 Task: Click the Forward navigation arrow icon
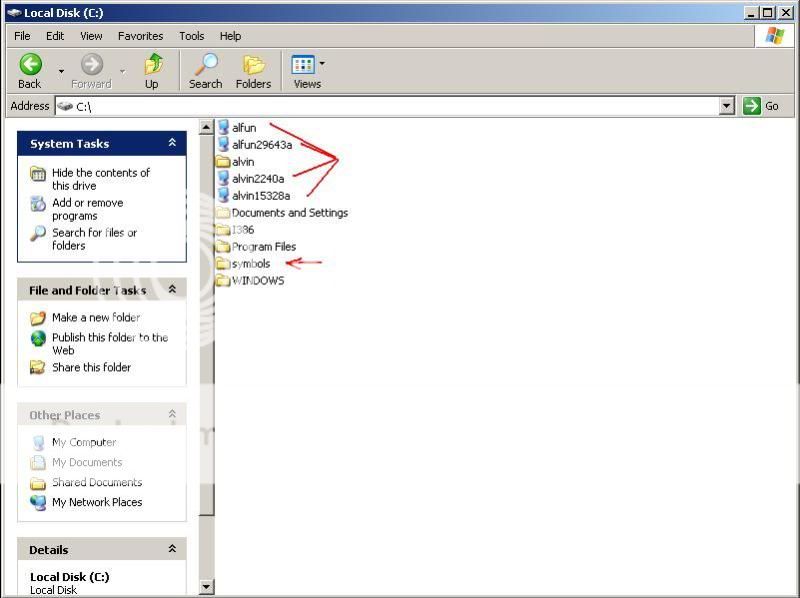(92, 65)
